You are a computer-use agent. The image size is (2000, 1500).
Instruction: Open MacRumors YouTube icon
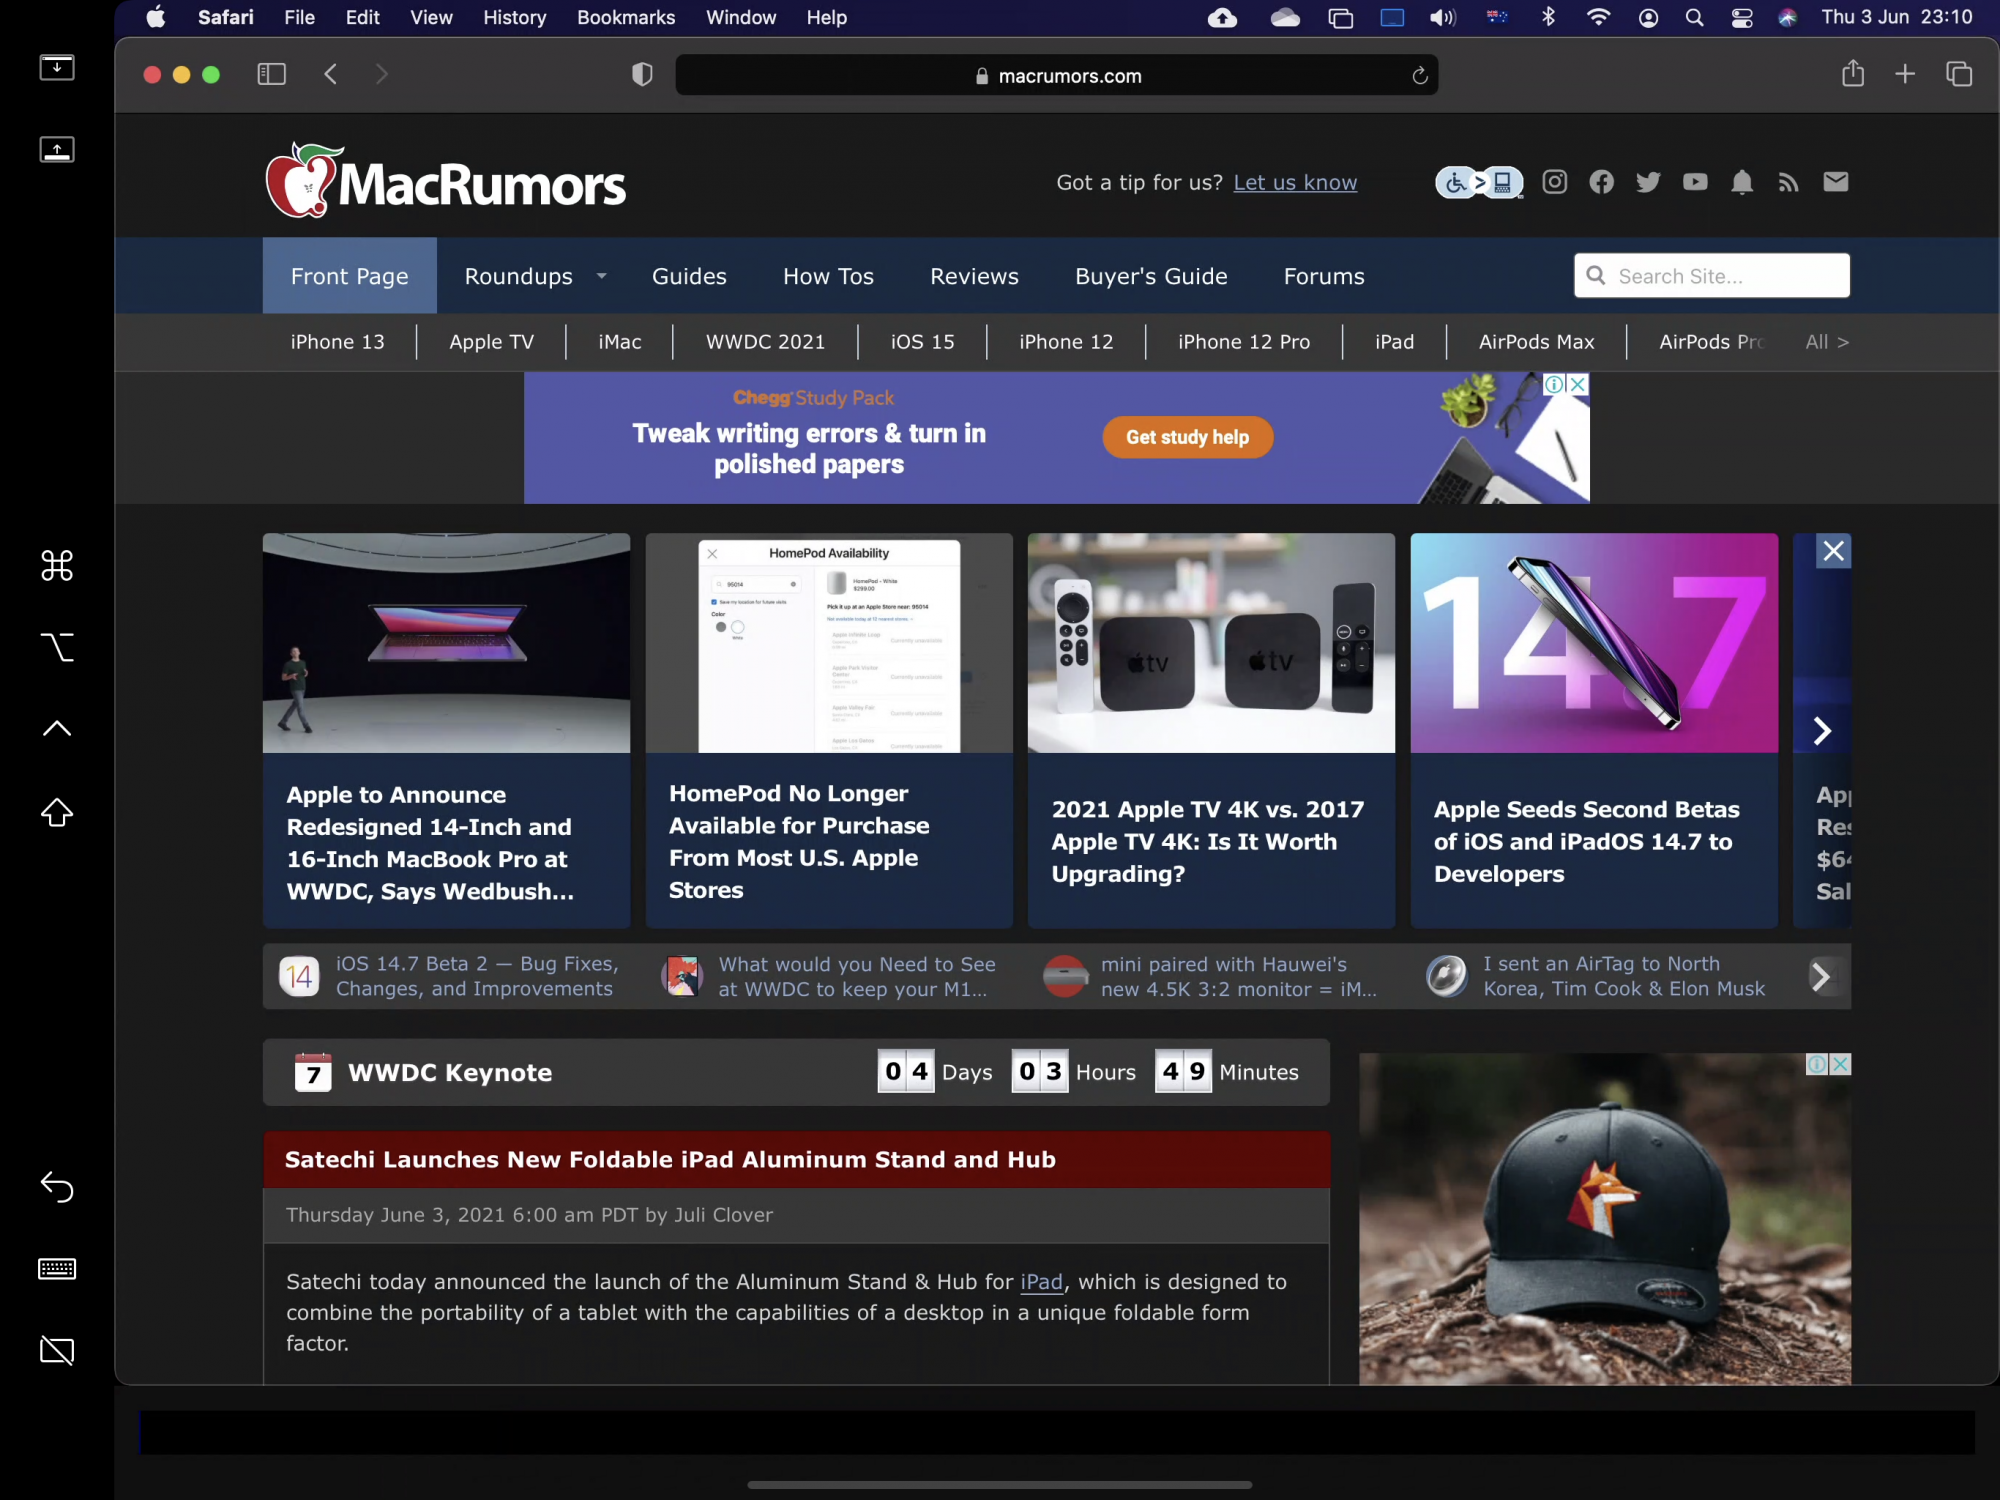1695,182
